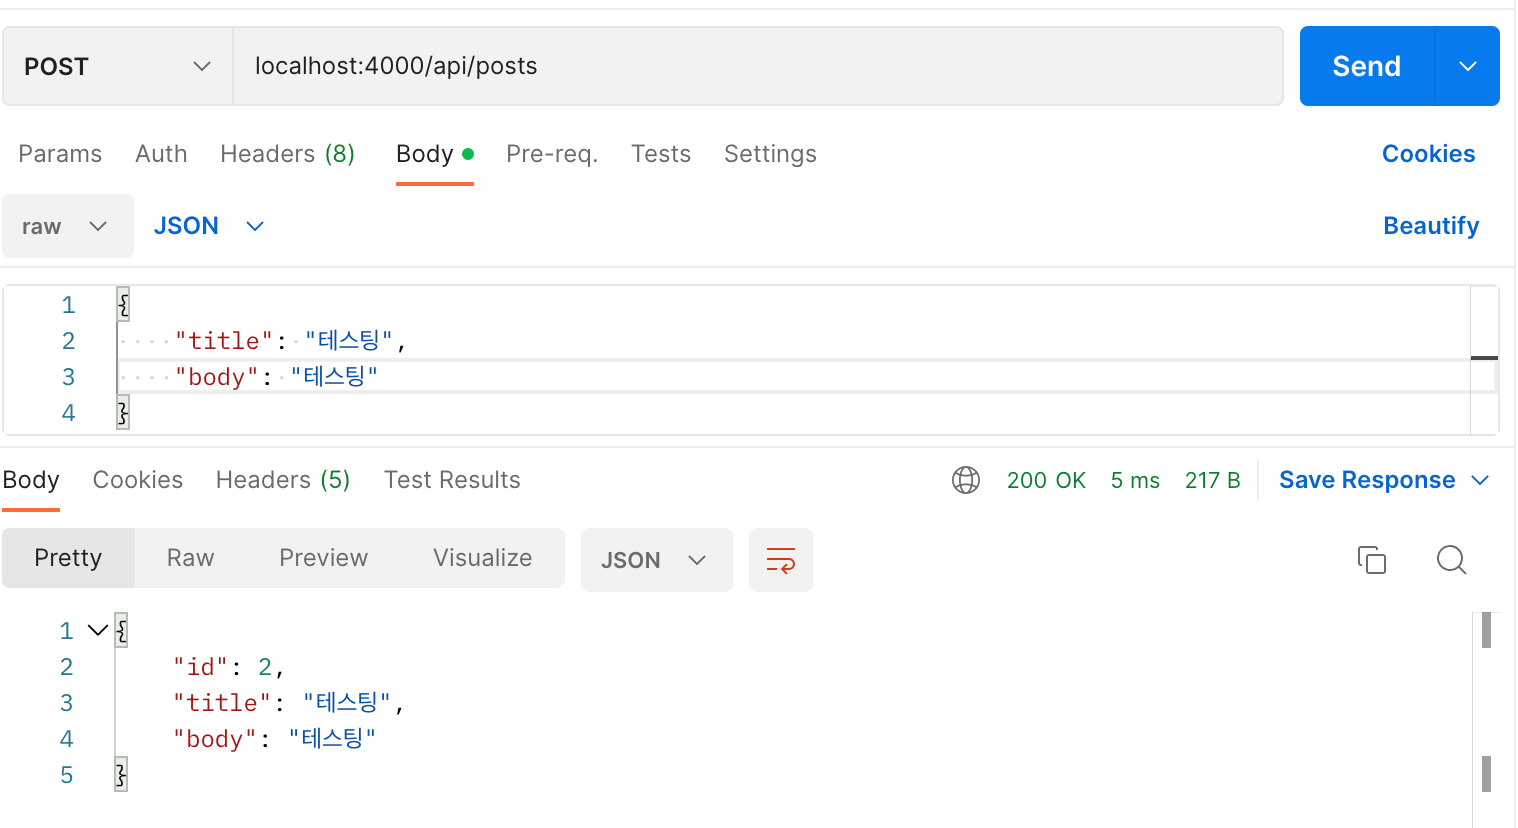The width and height of the screenshot is (1518, 828).
Task: Toggle the response word wrap icon
Action: click(781, 560)
